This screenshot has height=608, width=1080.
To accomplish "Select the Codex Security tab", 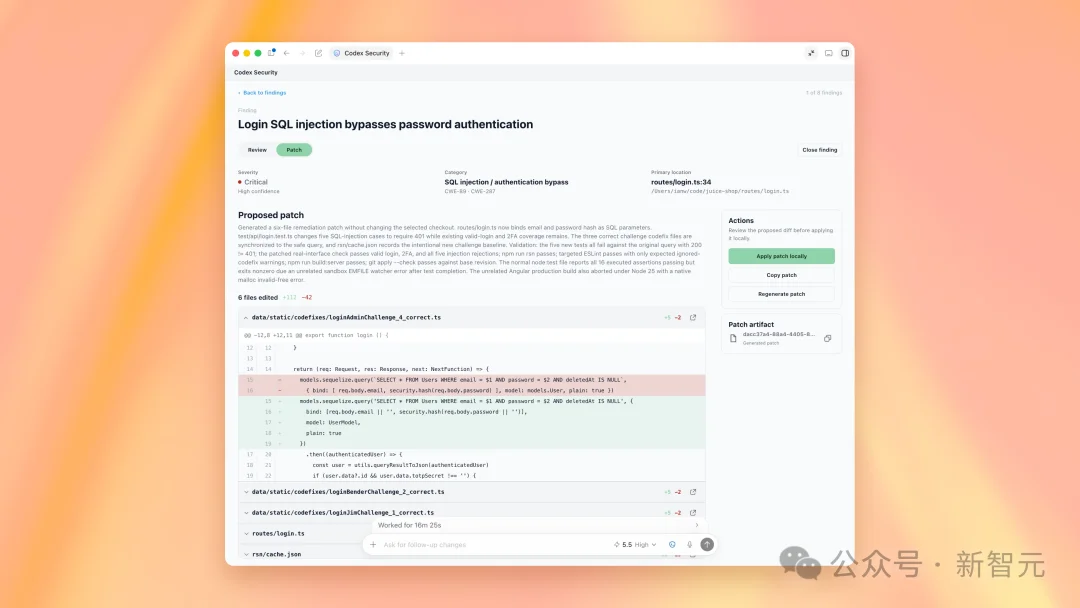I will [362, 53].
